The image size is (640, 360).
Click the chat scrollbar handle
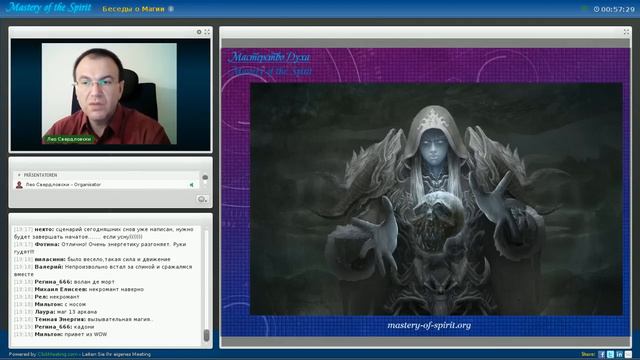206,336
